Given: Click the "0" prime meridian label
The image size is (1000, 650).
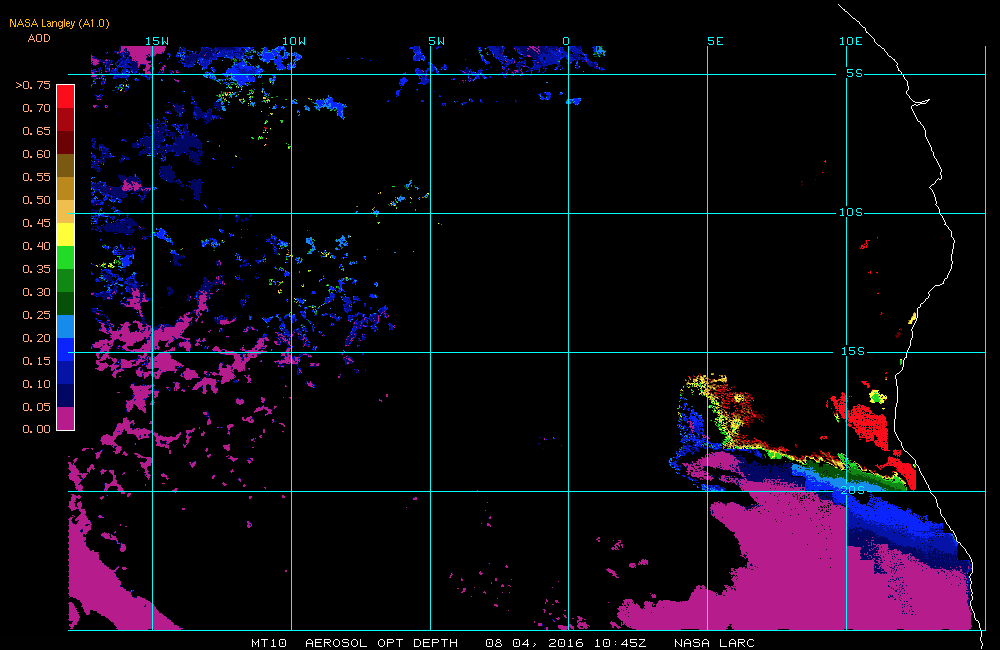Looking at the screenshot, I should point(566,41).
